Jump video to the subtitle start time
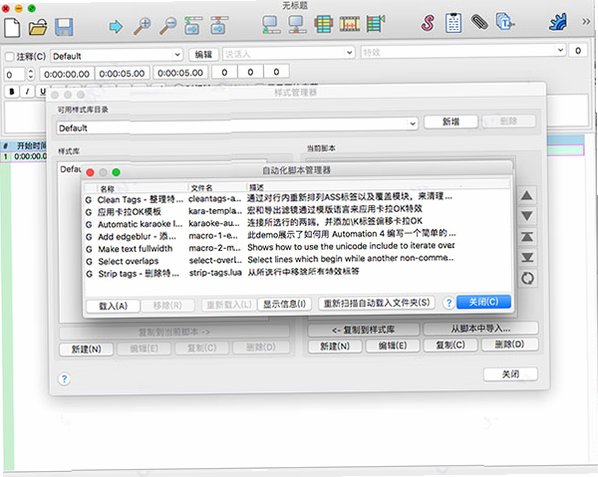 pos(193,26)
